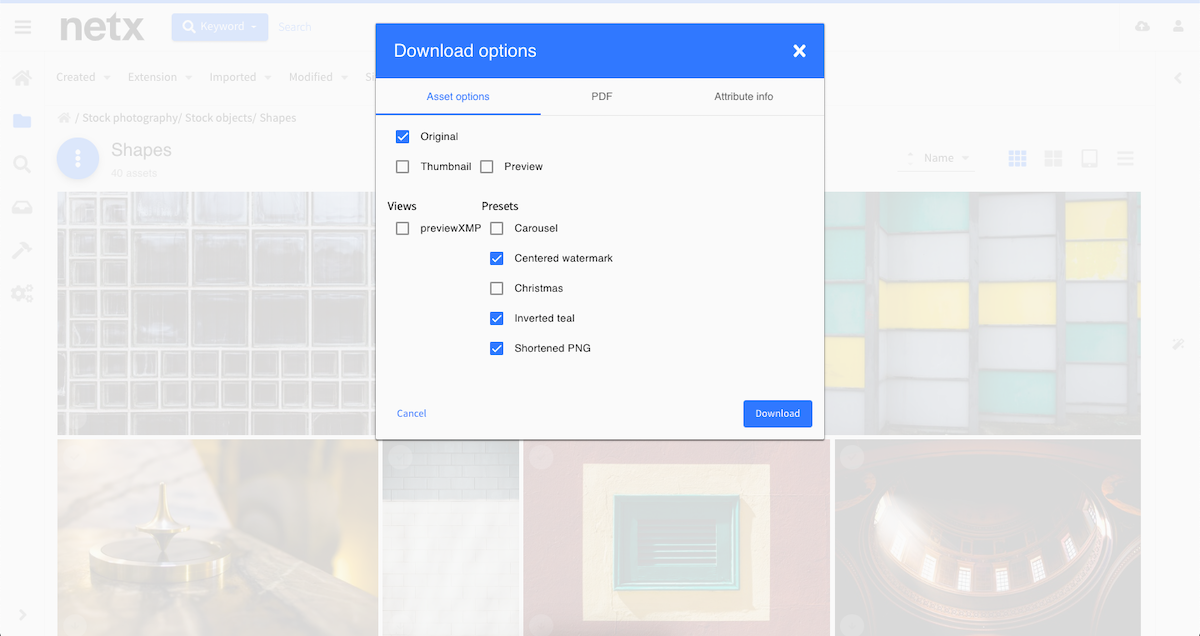Open the glass block wall thumbnail
This screenshot has width=1200, height=636.
215,313
